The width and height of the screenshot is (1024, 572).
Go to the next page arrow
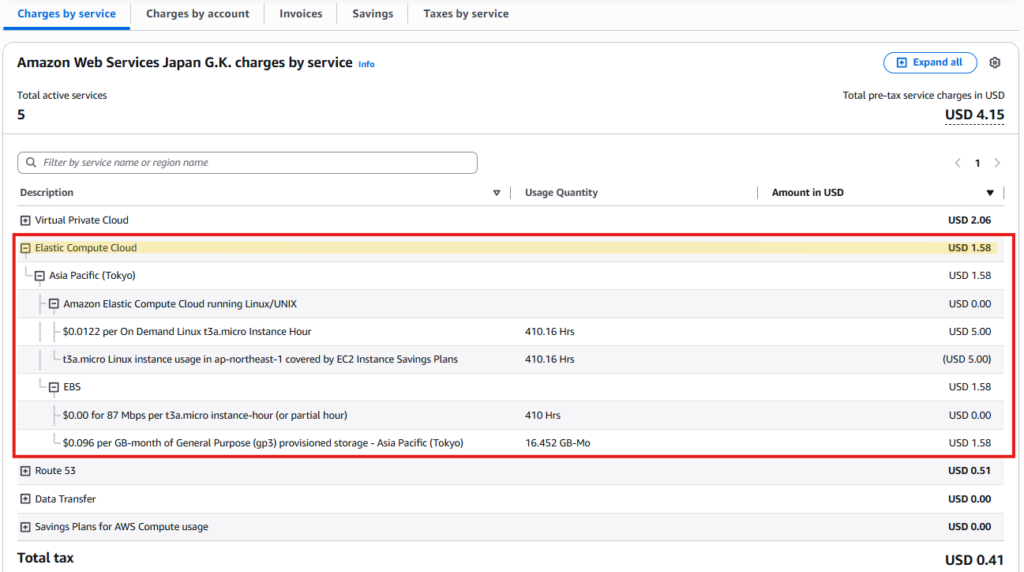(x=997, y=163)
